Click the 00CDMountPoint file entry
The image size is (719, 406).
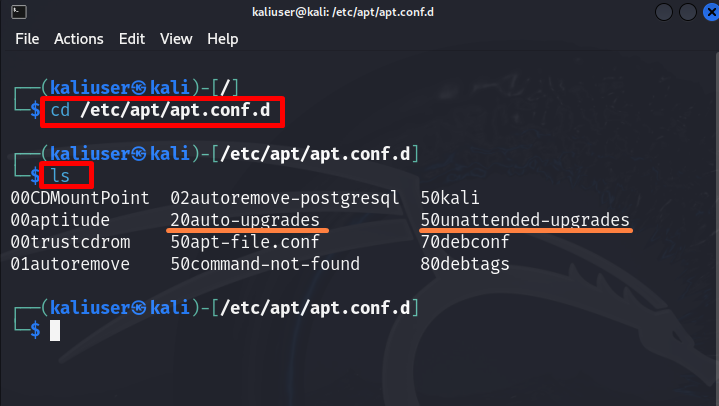80,198
